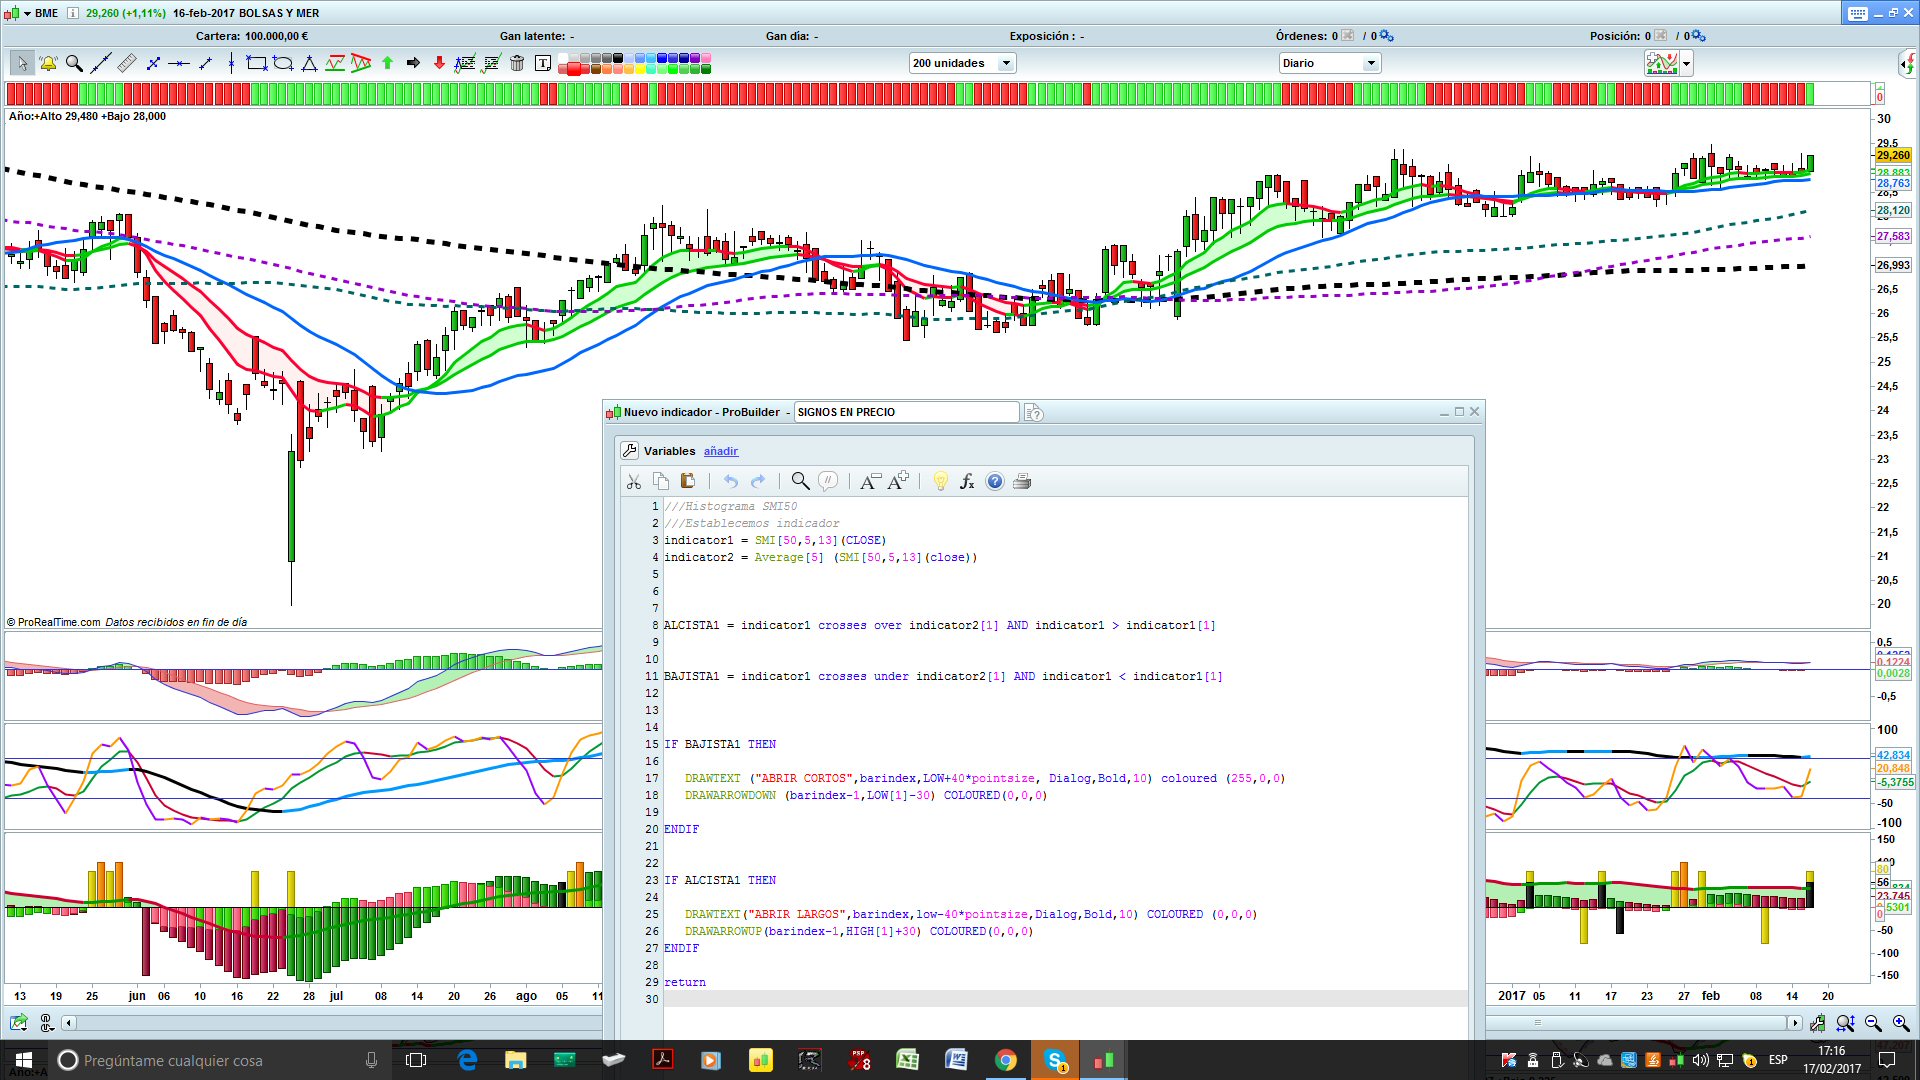Image resolution: width=1920 pixels, height=1080 pixels.
Task: Click the añadir variables link
Action: (x=720, y=451)
